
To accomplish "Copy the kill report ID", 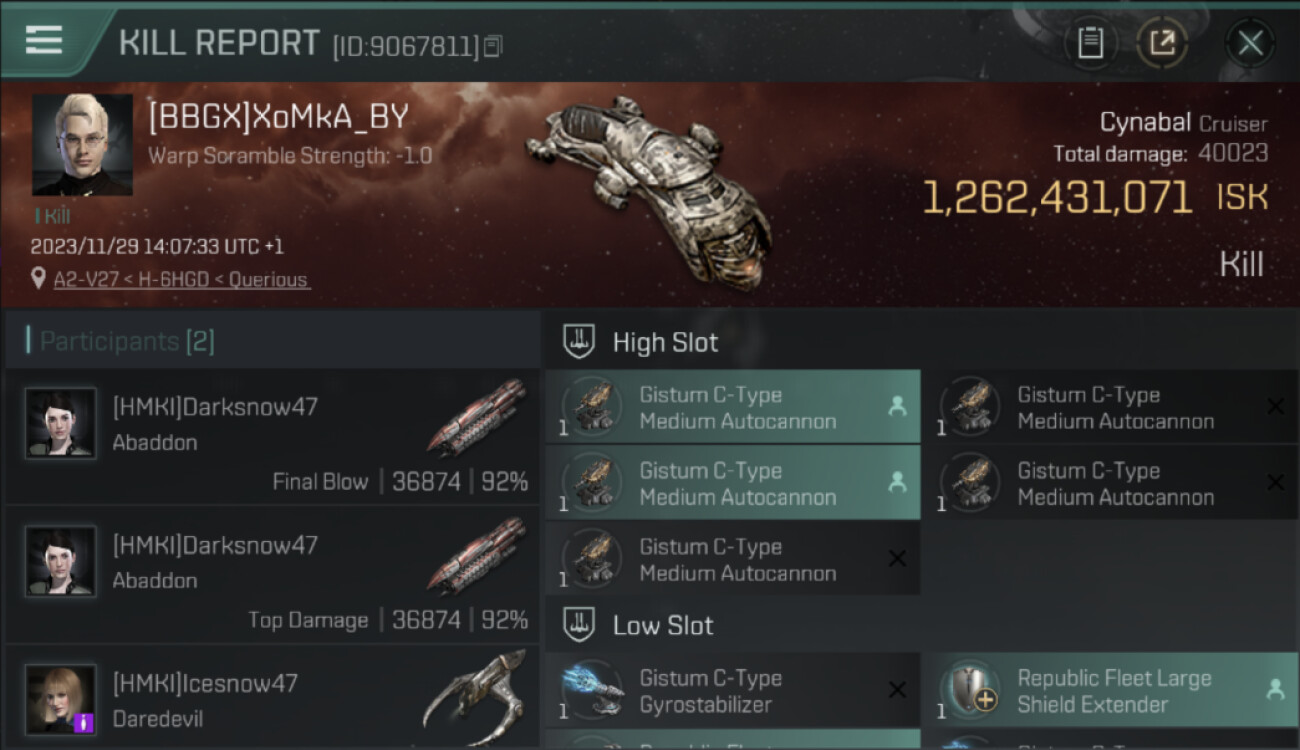I will [x=493, y=46].
